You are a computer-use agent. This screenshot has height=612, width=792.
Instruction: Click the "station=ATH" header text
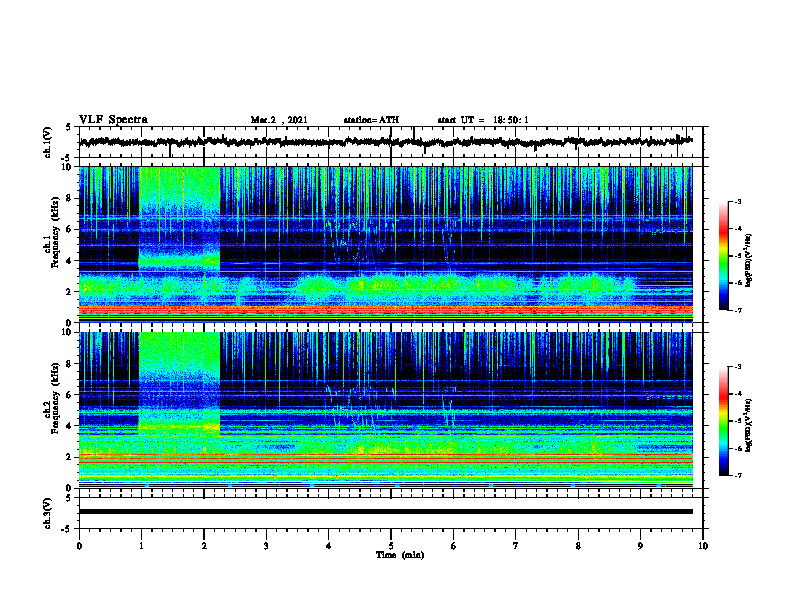(371, 120)
